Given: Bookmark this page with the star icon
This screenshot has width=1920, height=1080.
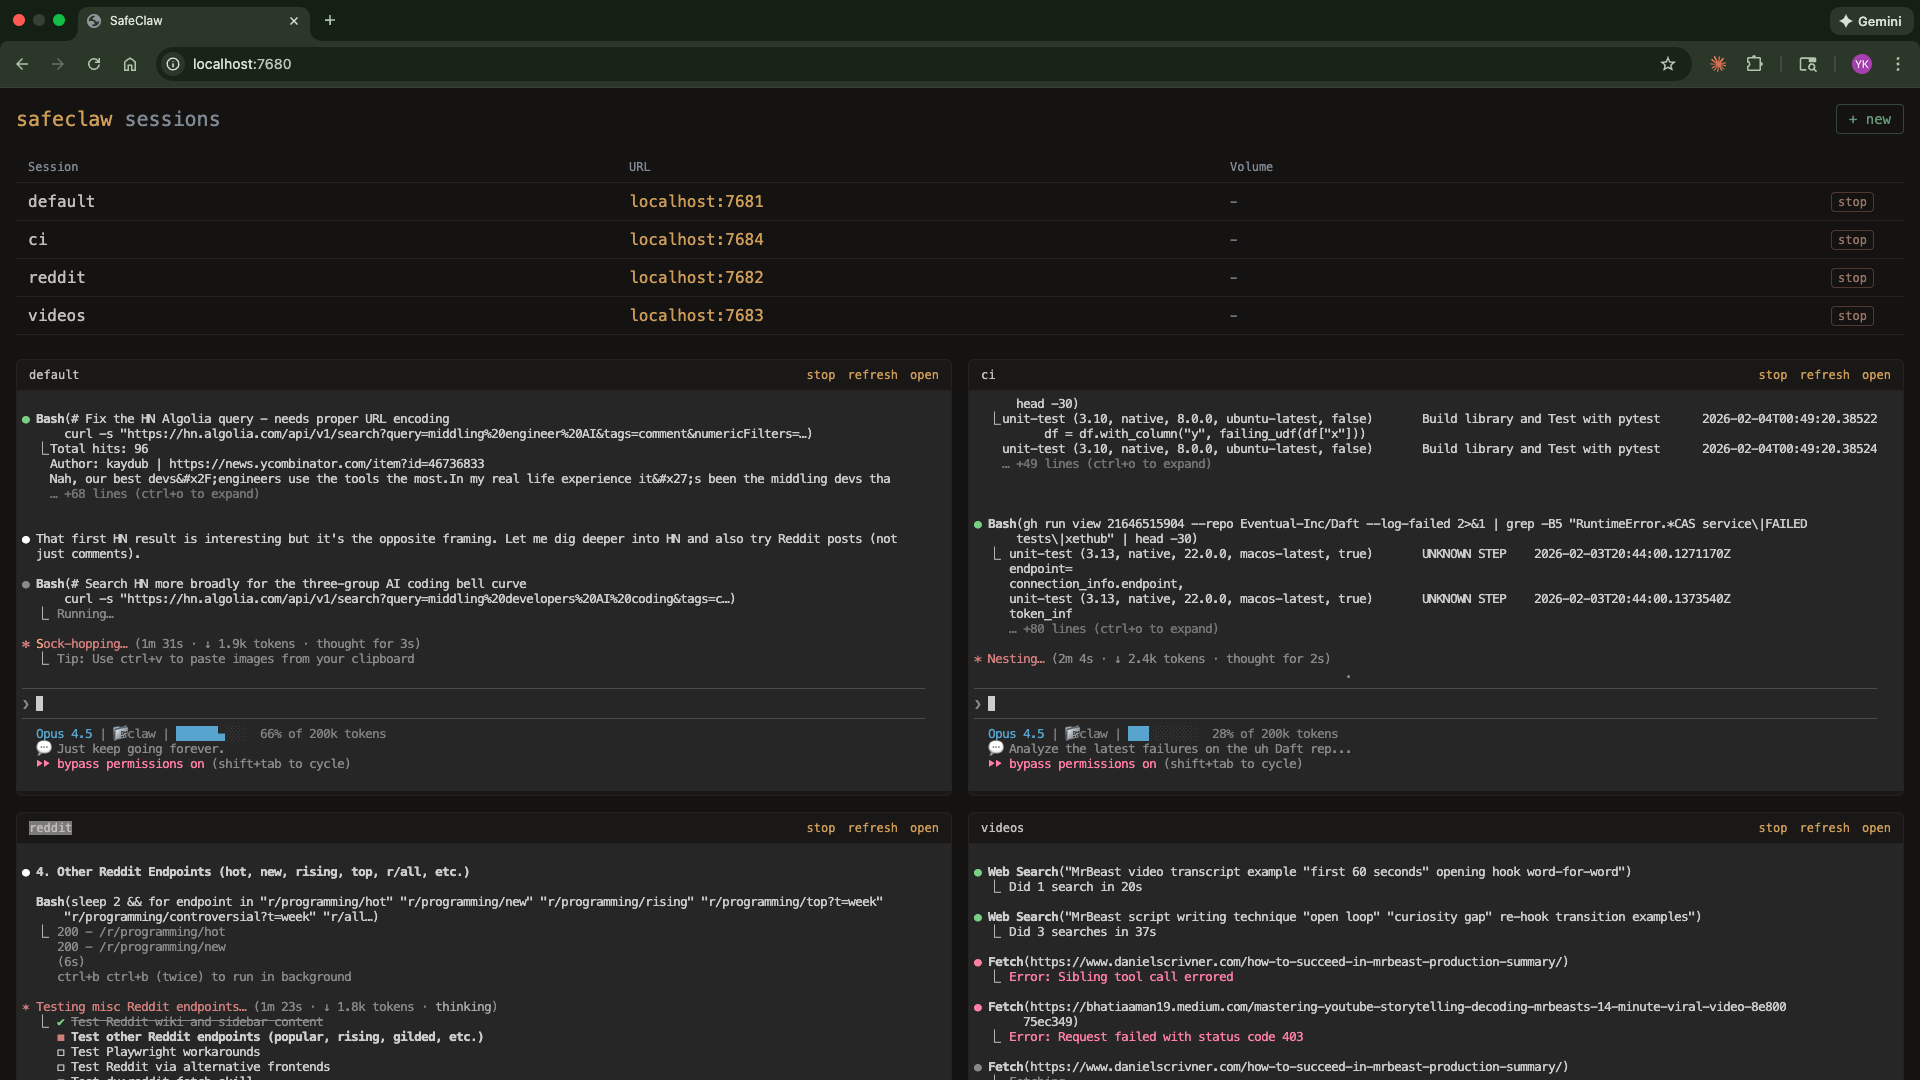Looking at the screenshot, I should click(1668, 64).
